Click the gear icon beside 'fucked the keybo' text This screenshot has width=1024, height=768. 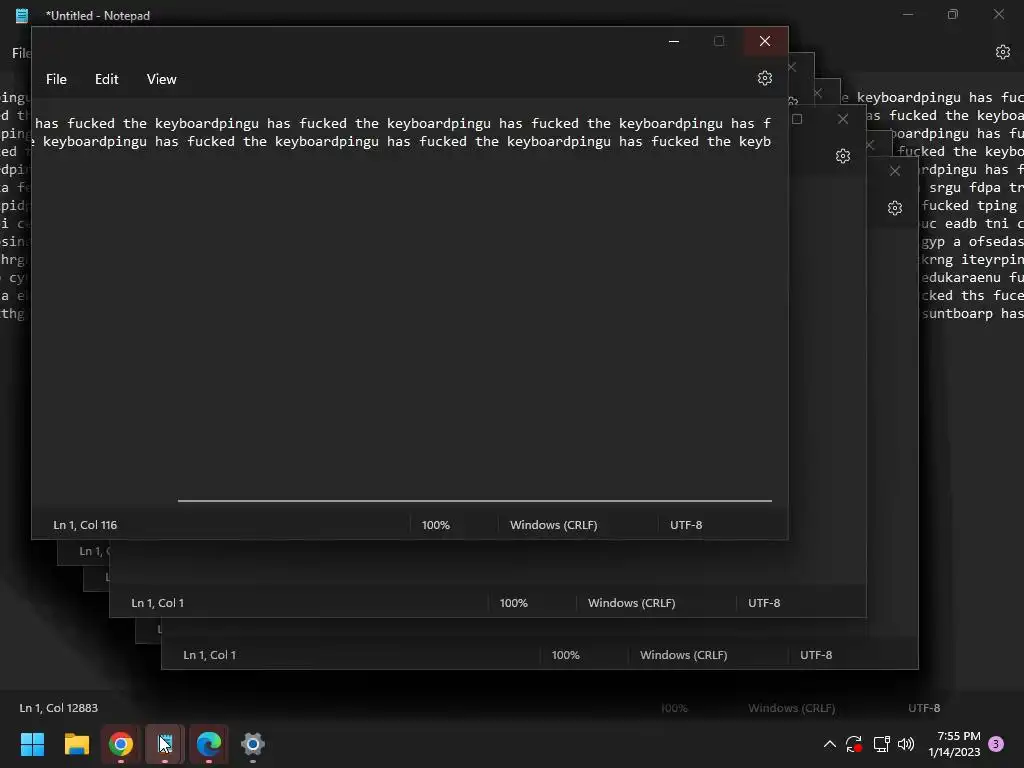pyautogui.click(x=843, y=156)
